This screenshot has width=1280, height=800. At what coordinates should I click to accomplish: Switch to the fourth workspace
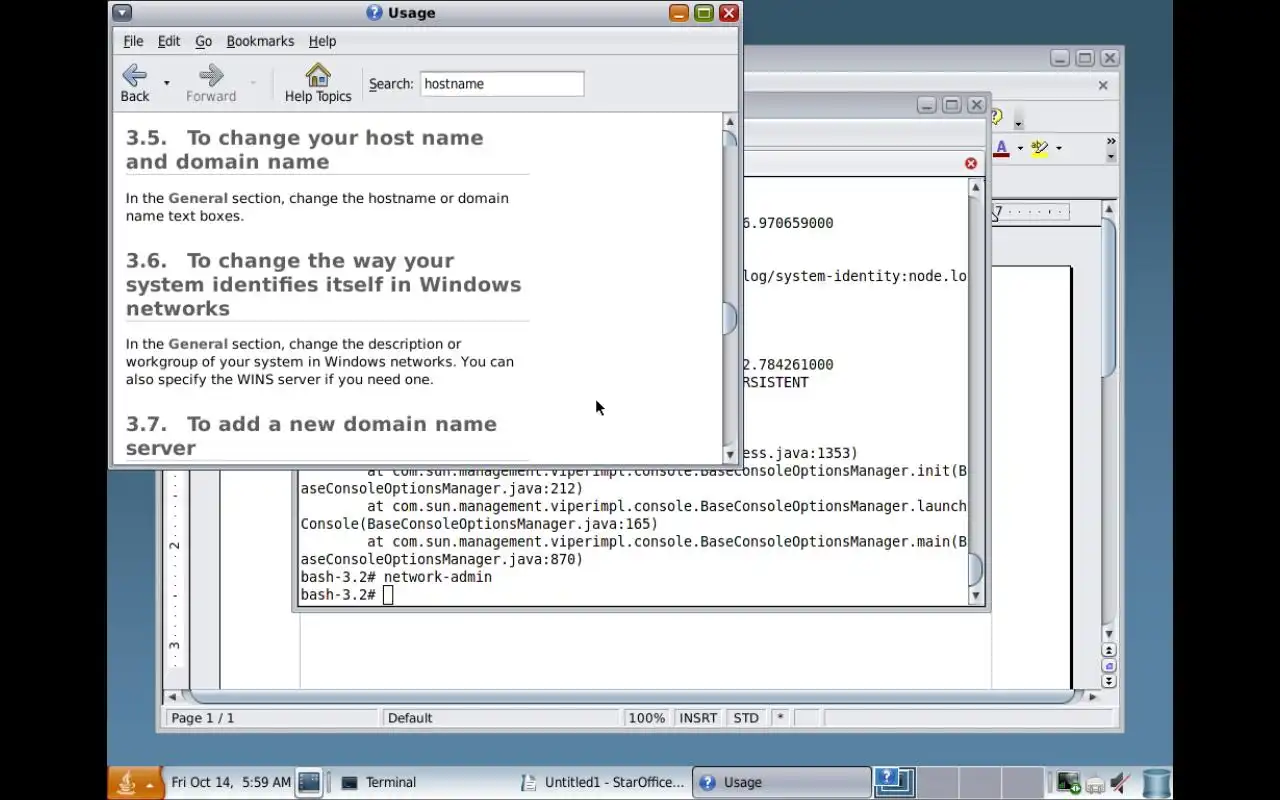tap(1021, 782)
